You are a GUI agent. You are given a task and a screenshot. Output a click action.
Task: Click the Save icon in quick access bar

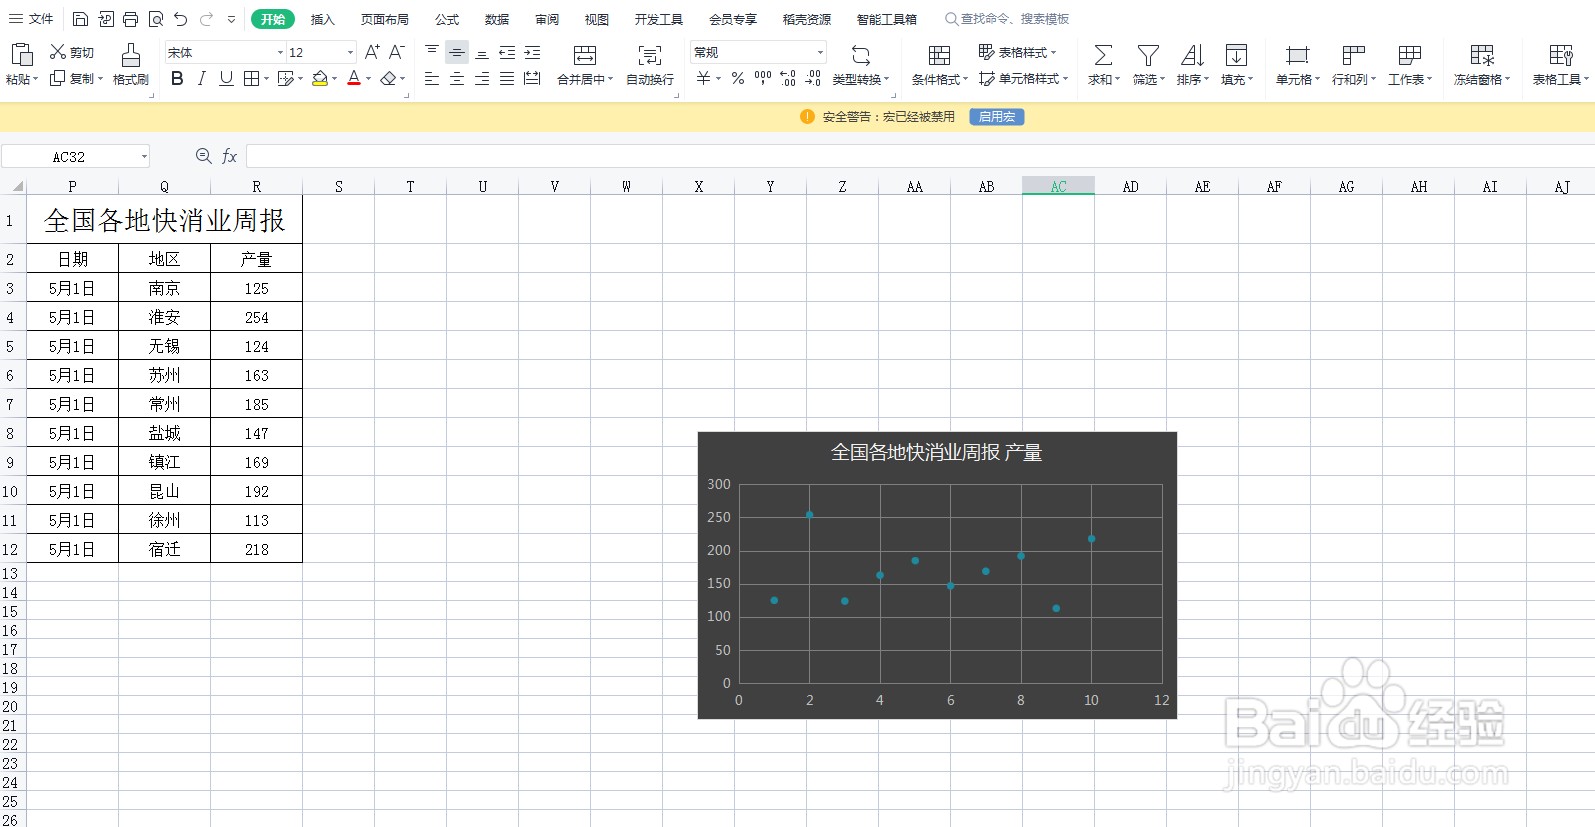(81, 19)
